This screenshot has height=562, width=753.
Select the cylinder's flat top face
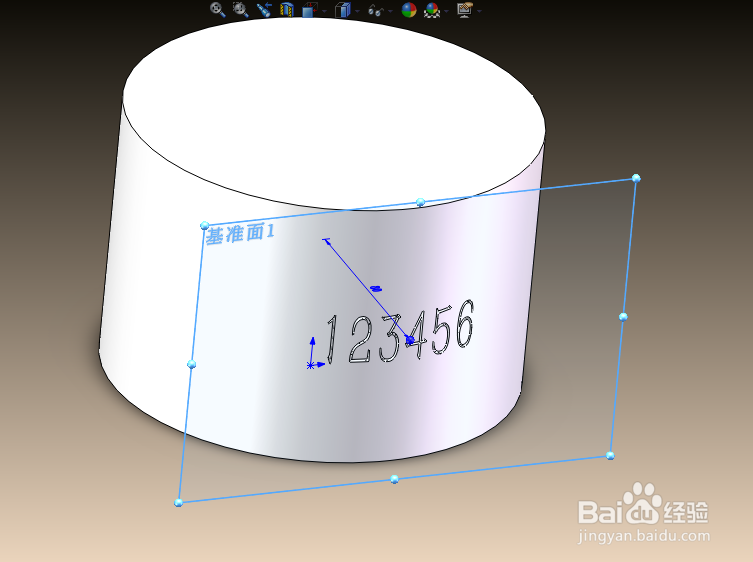[x=334, y=113]
